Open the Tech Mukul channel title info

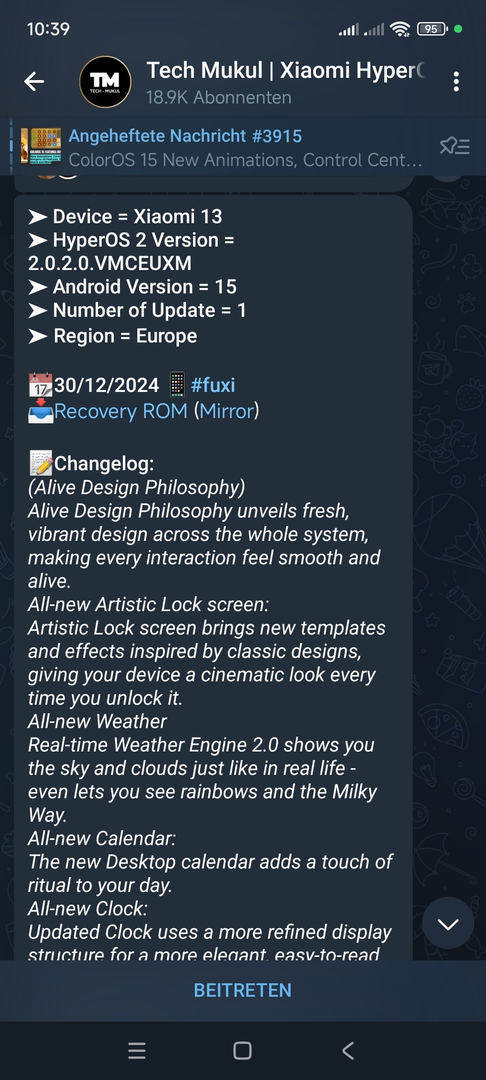point(286,71)
